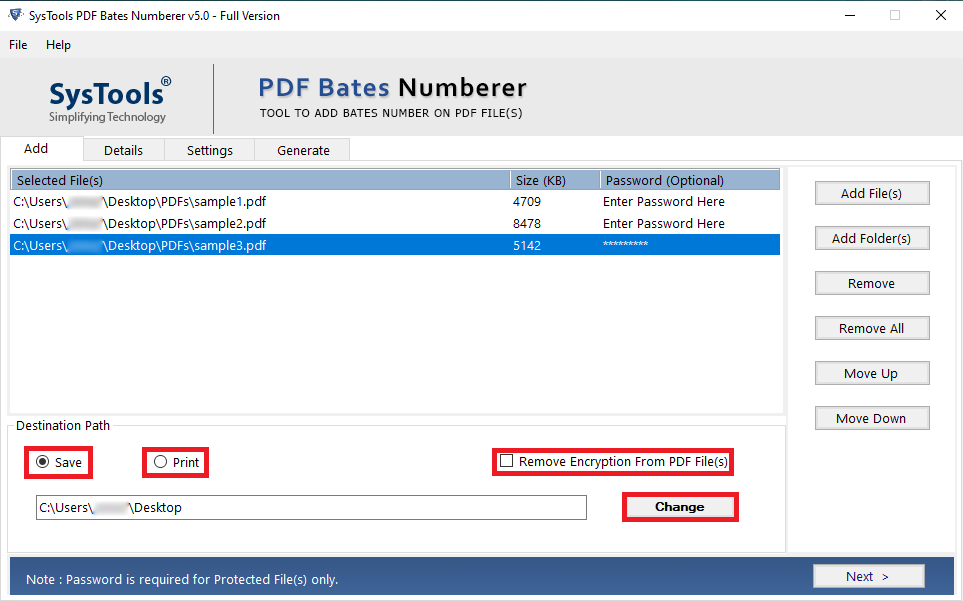This screenshot has height=601, width=963.
Task: Open the File menu
Action: 18,45
